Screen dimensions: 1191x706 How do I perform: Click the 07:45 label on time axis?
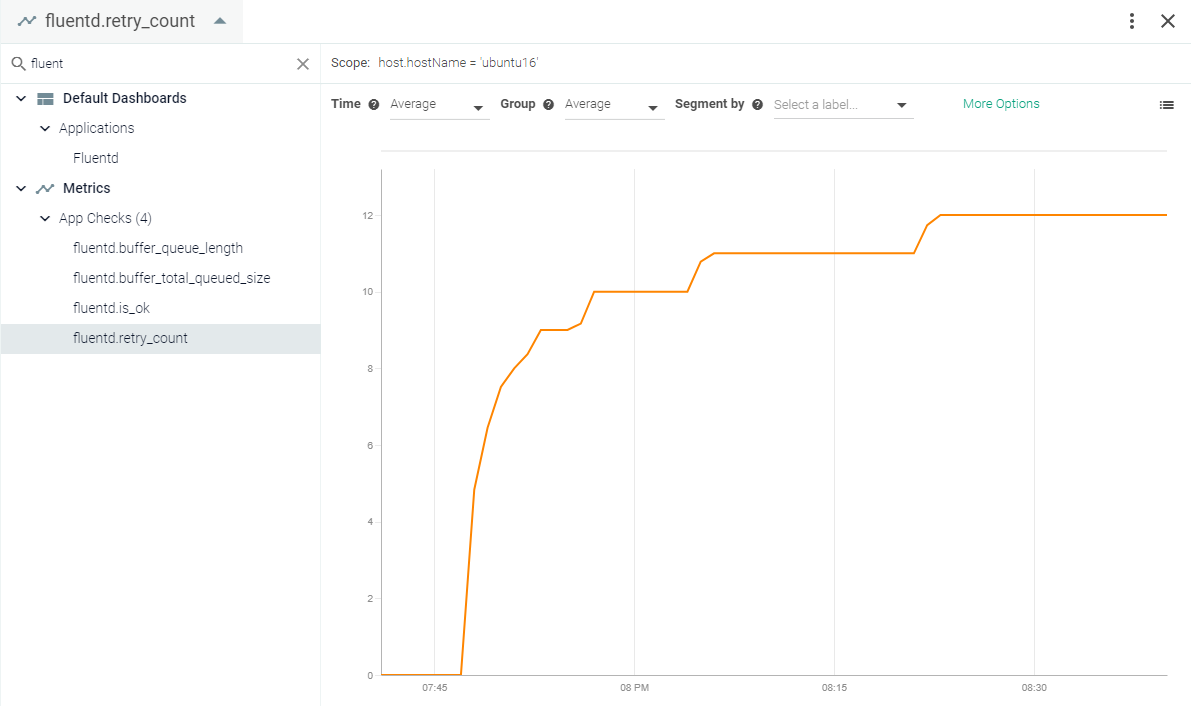[x=435, y=688]
